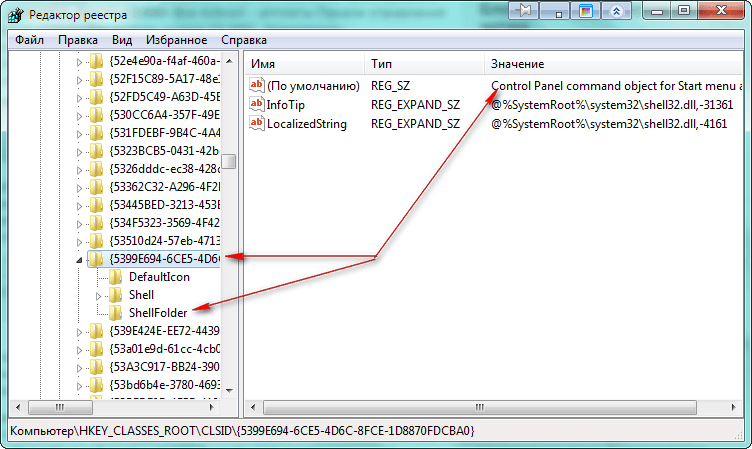Click the registry path in the status bar

point(242,430)
